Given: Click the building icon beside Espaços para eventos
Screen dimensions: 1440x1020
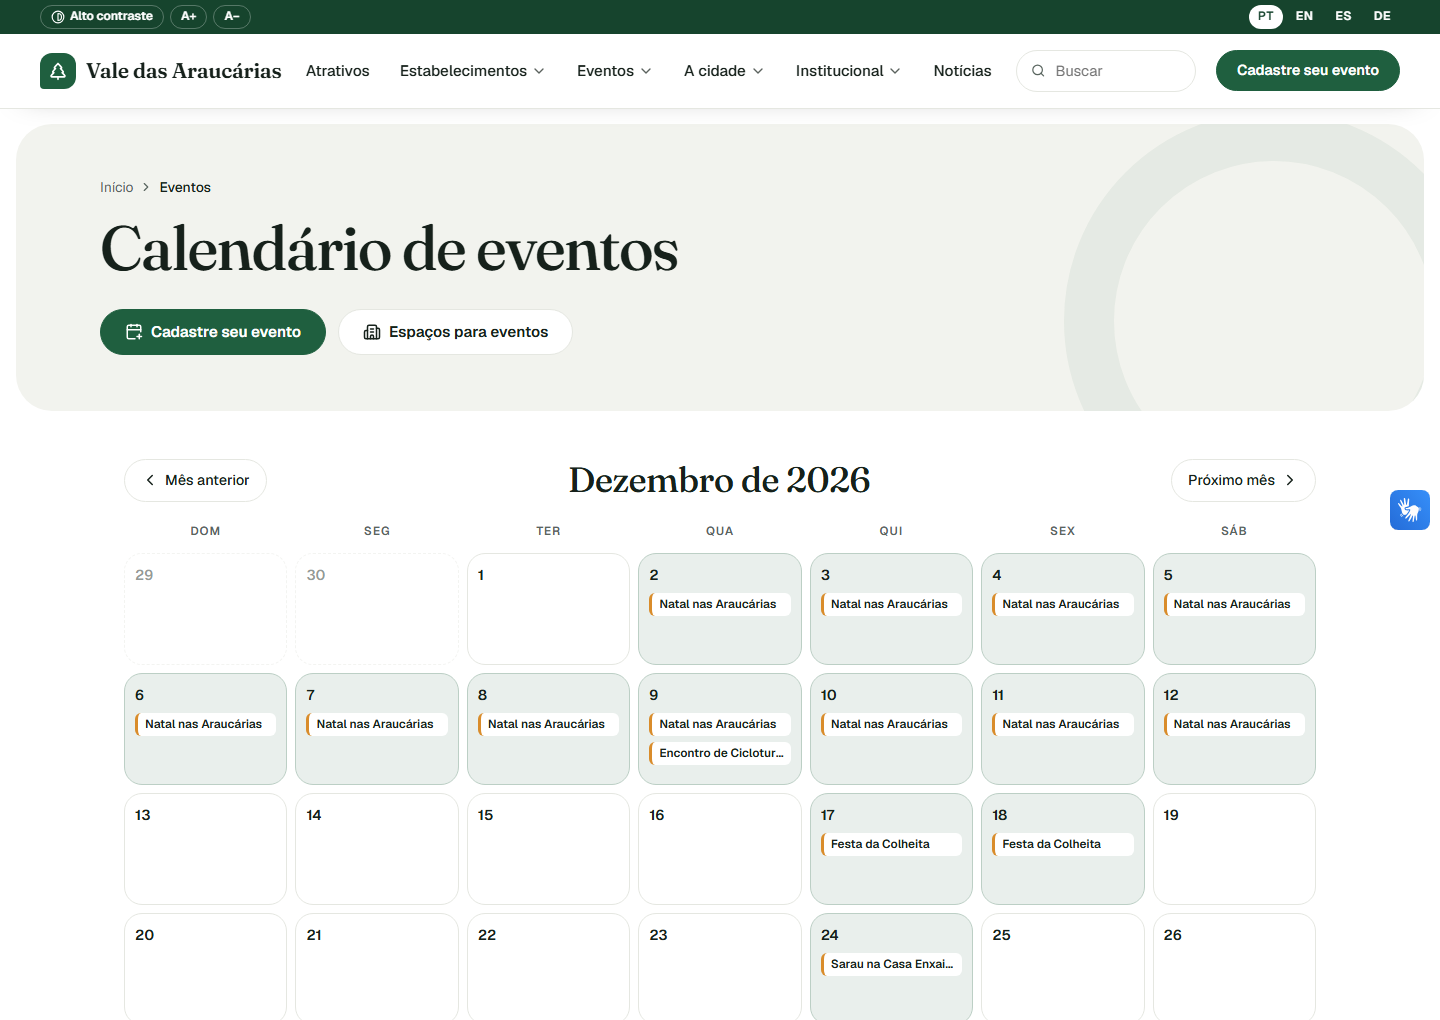Looking at the screenshot, I should tap(372, 332).
